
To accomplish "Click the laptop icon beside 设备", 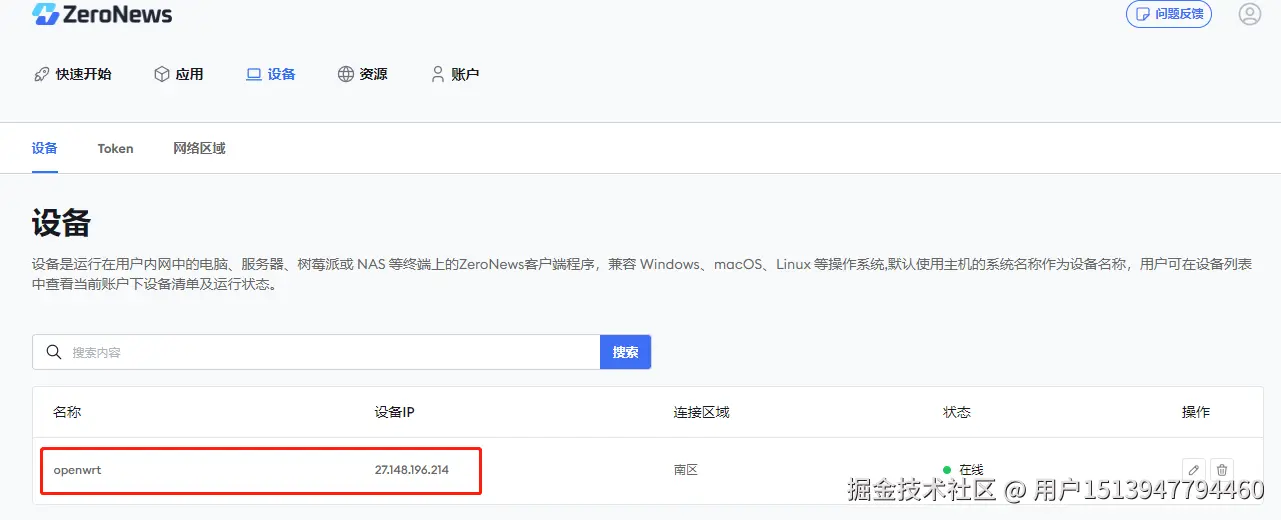I will click(254, 74).
